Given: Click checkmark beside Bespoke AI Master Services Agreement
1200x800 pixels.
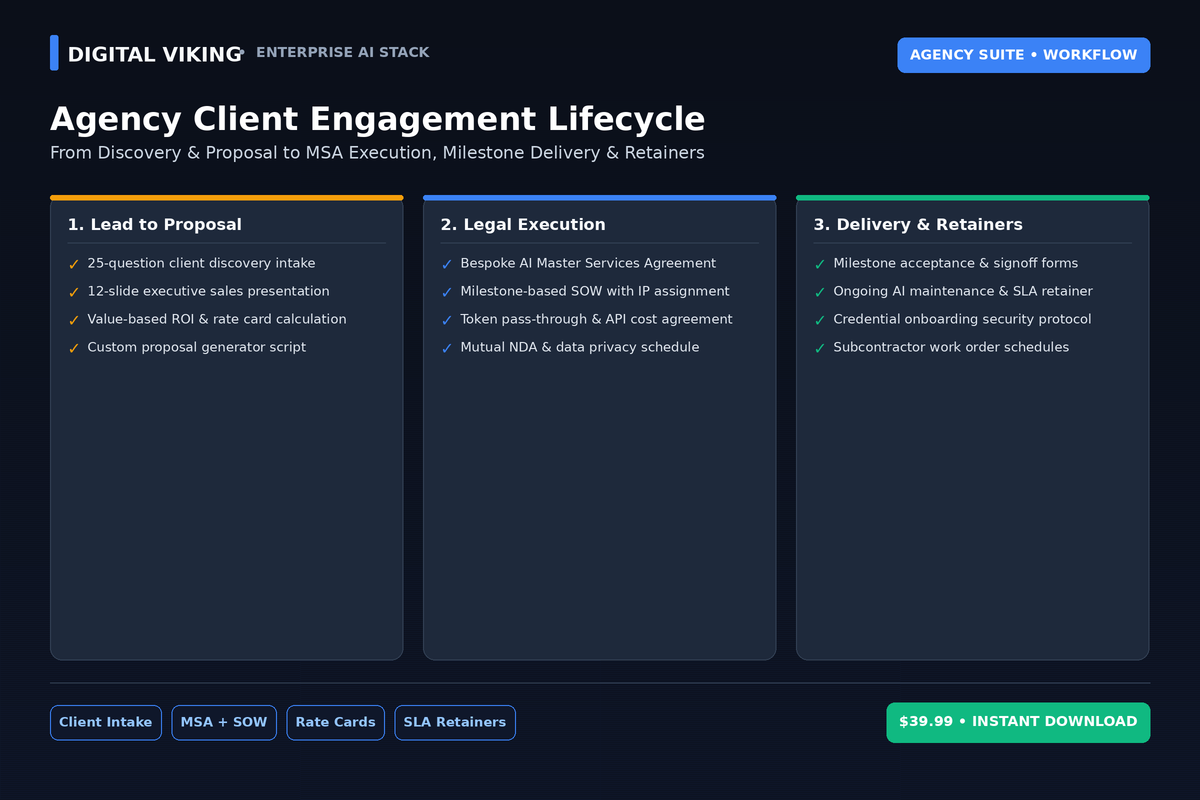Looking at the screenshot, I should point(447,265).
